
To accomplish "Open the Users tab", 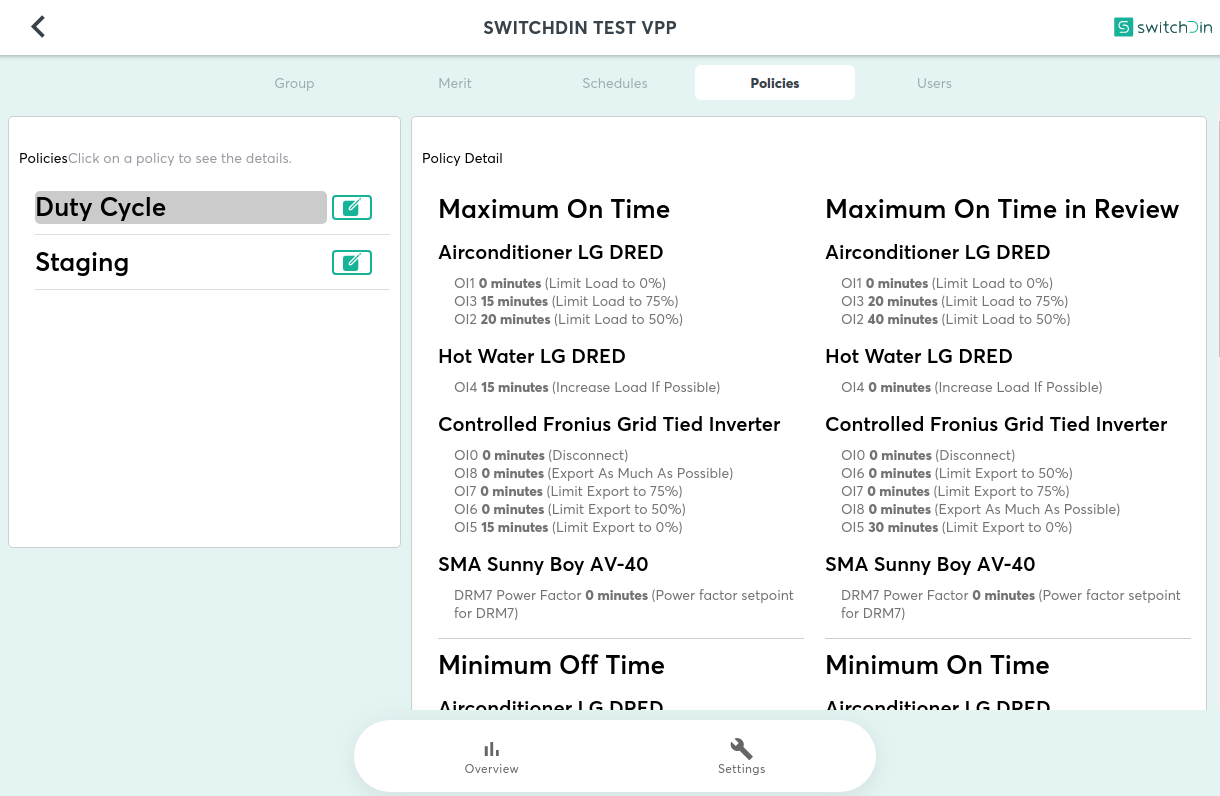I will pyautogui.click(x=935, y=83).
